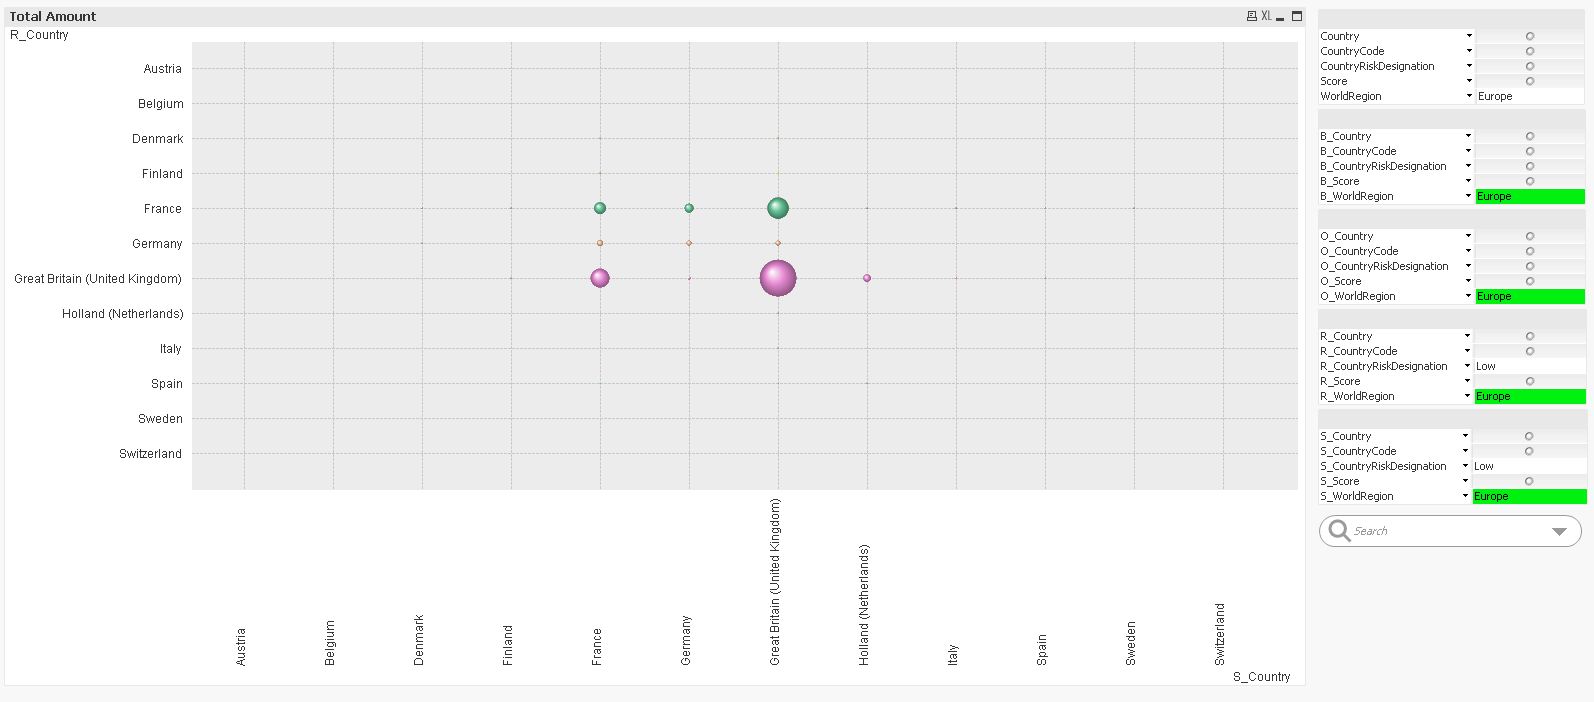Image resolution: width=1594 pixels, height=702 pixels.
Task: Click into the Search input field
Action: 1445,531
